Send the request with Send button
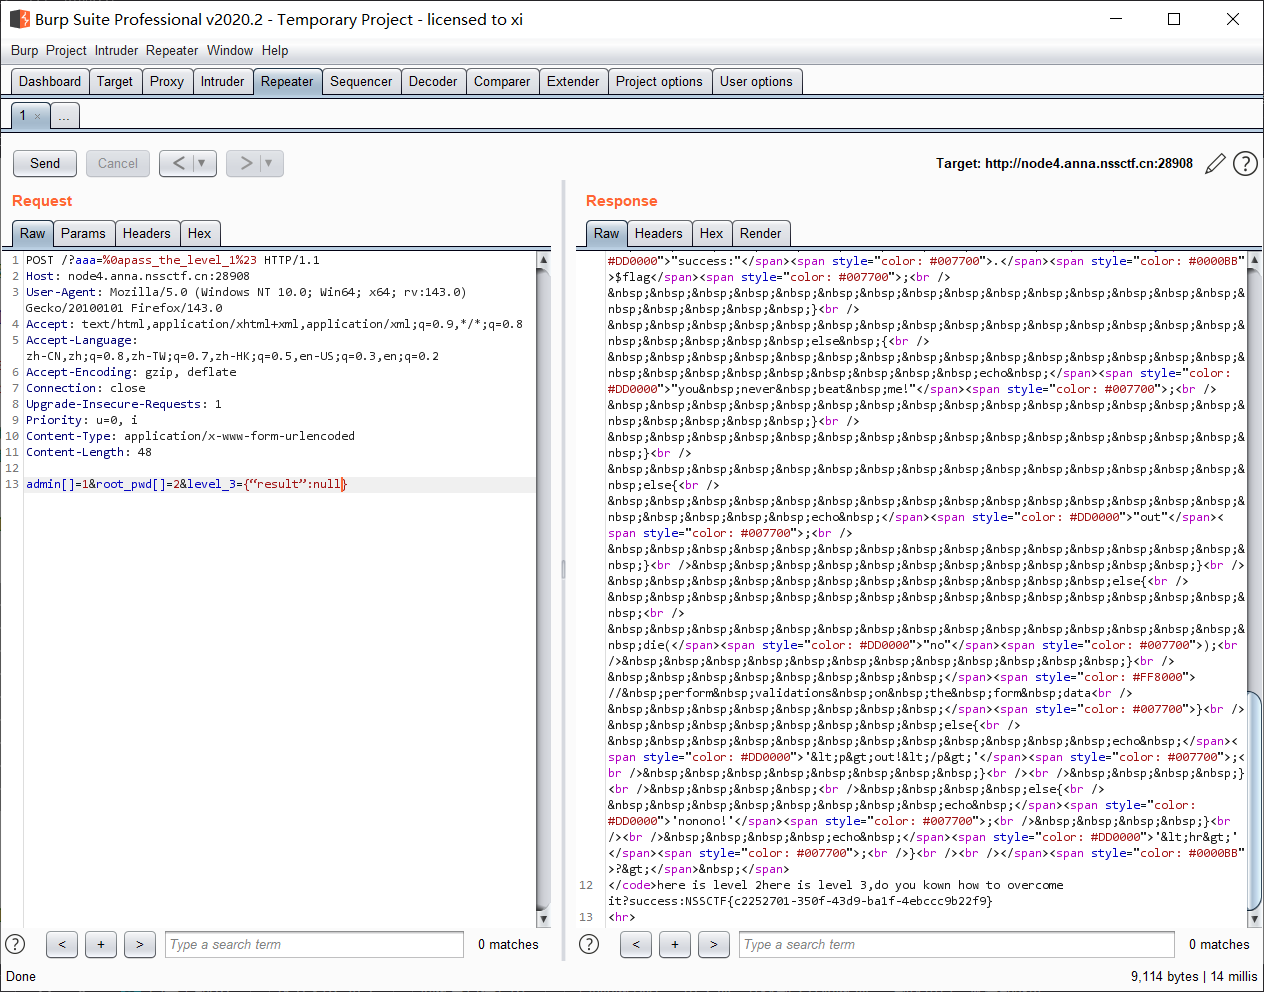This screenshot has height=992, width=1264. 45,163
